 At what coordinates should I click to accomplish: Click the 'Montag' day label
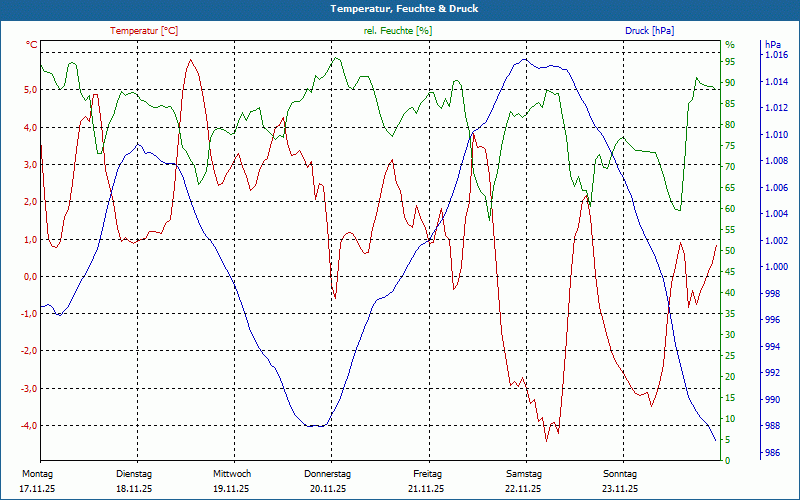37,474
